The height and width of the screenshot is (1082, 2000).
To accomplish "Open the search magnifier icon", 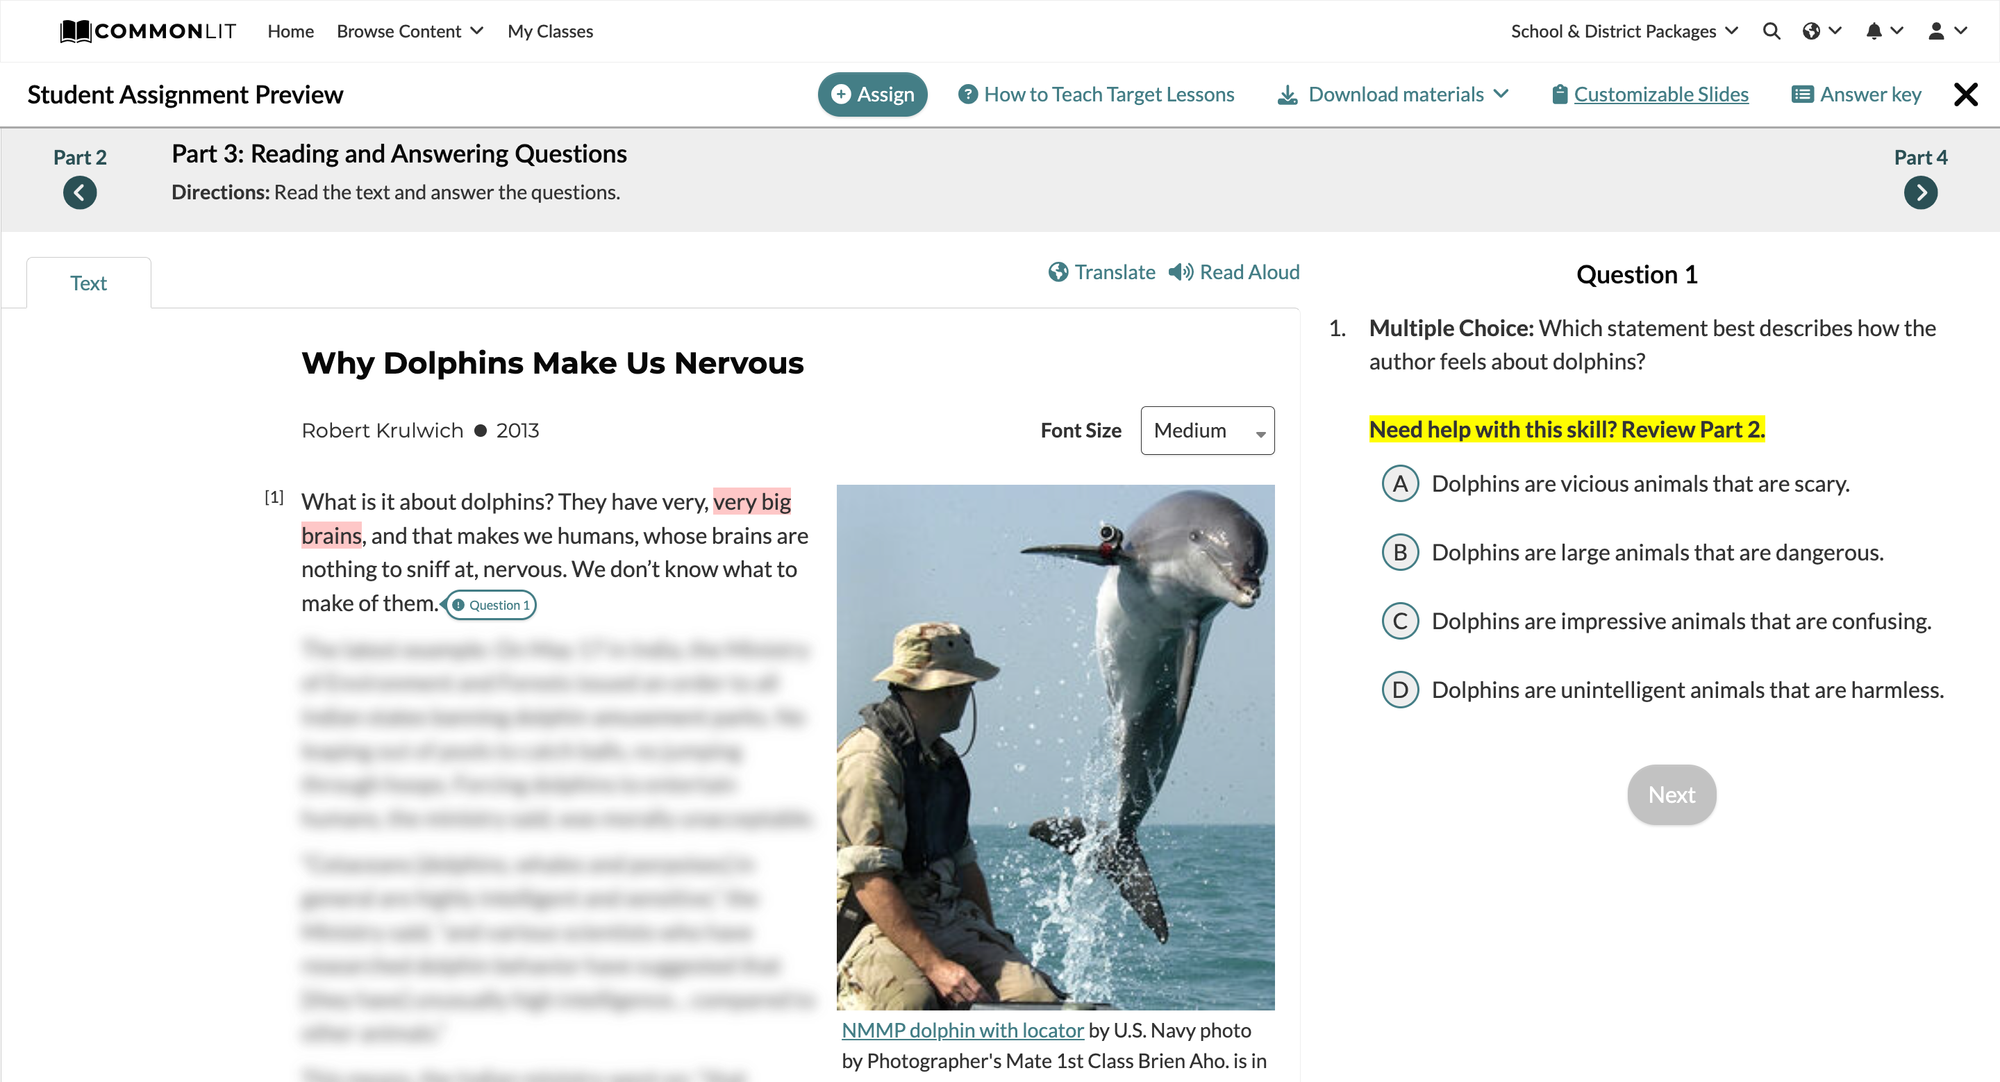I will [x=1771, y=31].
